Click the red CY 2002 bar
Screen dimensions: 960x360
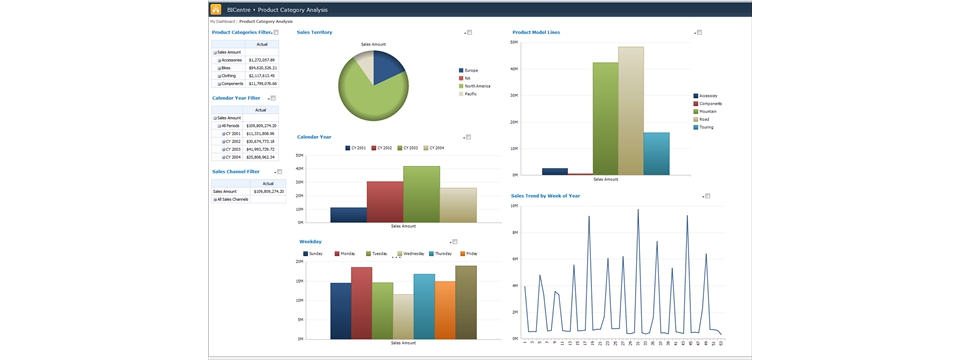click(385, 202)
